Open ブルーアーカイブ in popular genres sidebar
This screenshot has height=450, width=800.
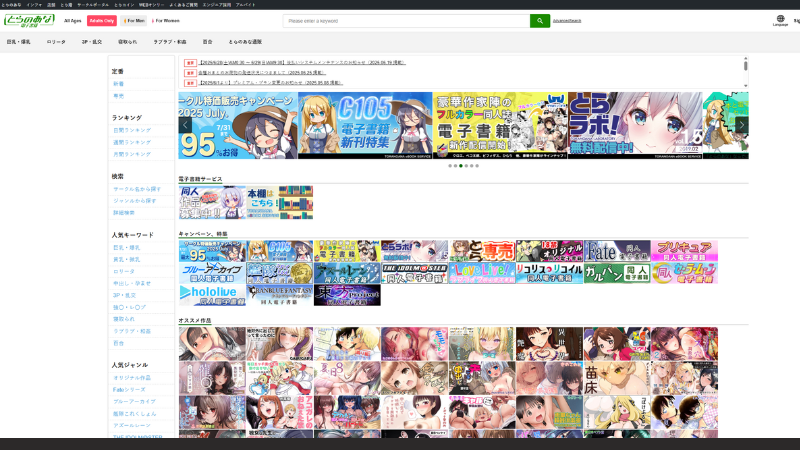pyautogui.click(x=135, y=402)
